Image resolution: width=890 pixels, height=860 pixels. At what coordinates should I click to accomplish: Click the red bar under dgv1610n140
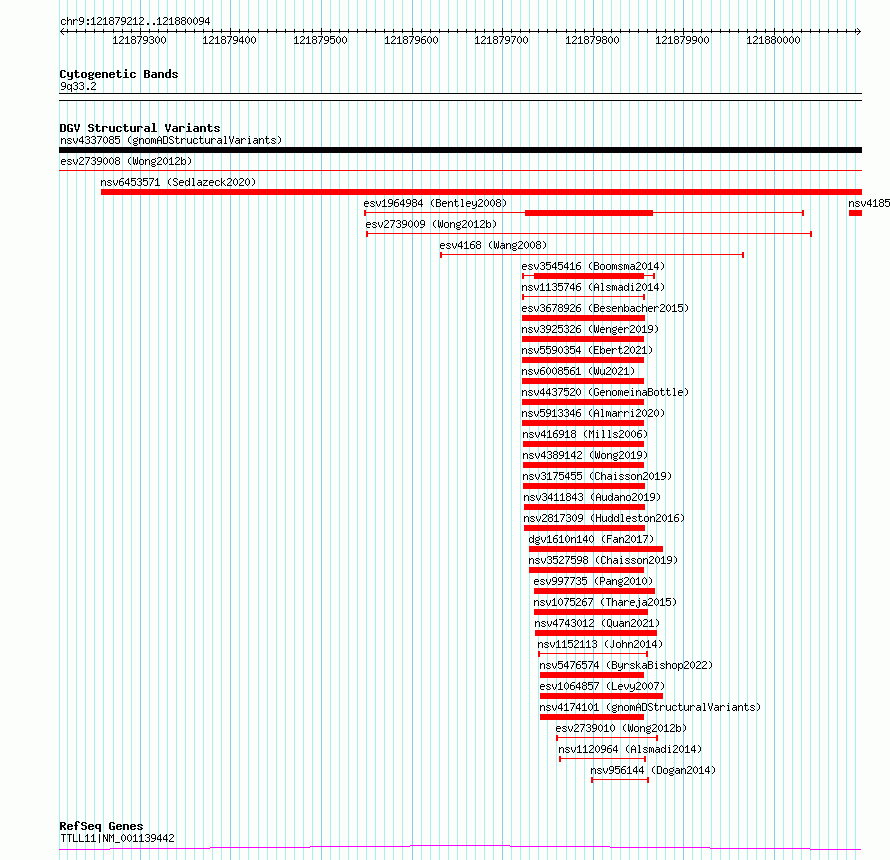coord(596,549)
